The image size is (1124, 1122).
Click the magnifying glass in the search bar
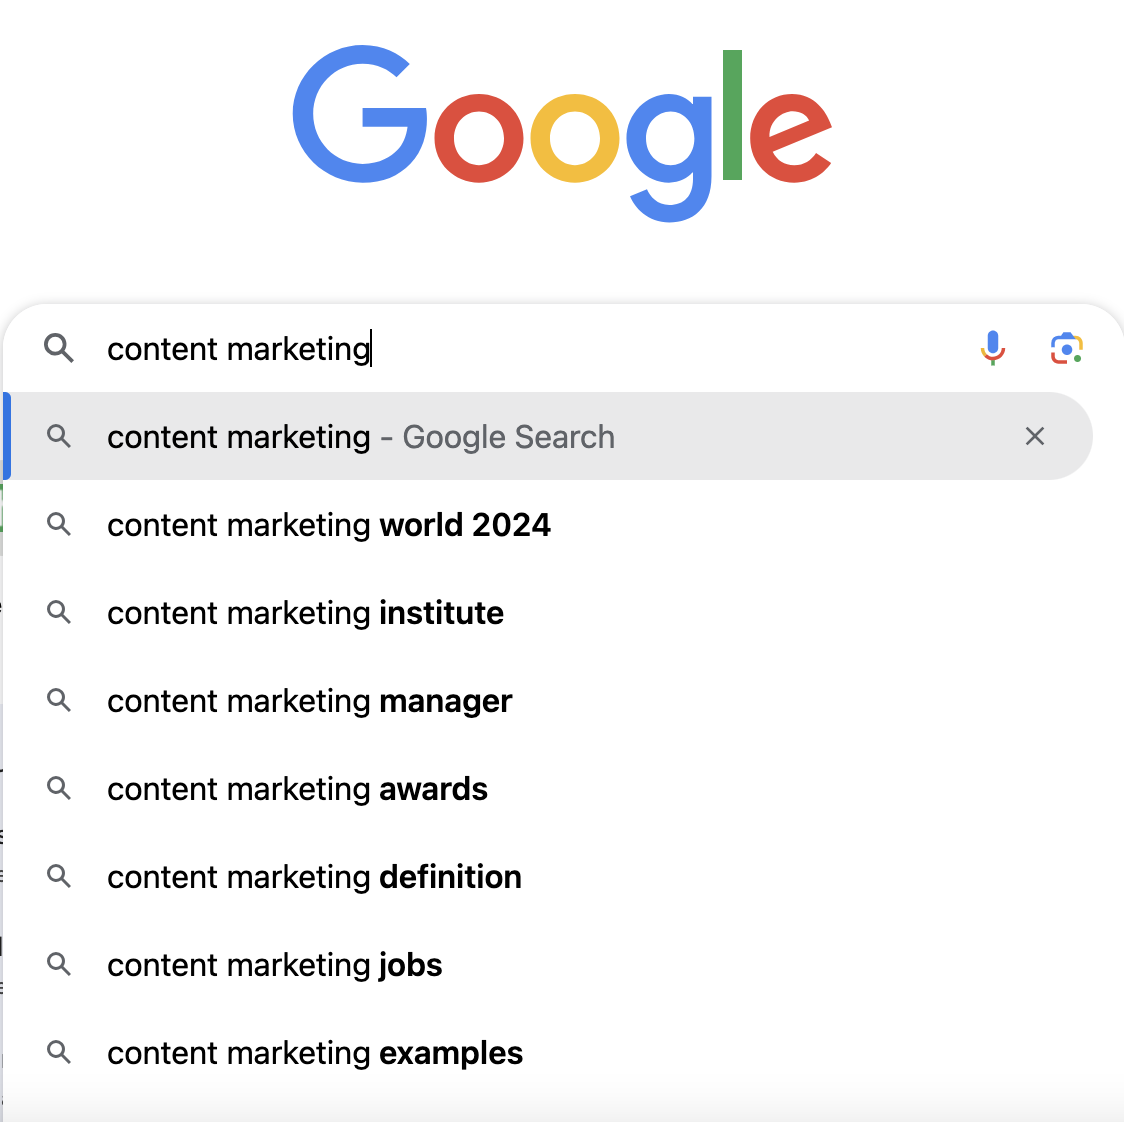coord(59,348)
